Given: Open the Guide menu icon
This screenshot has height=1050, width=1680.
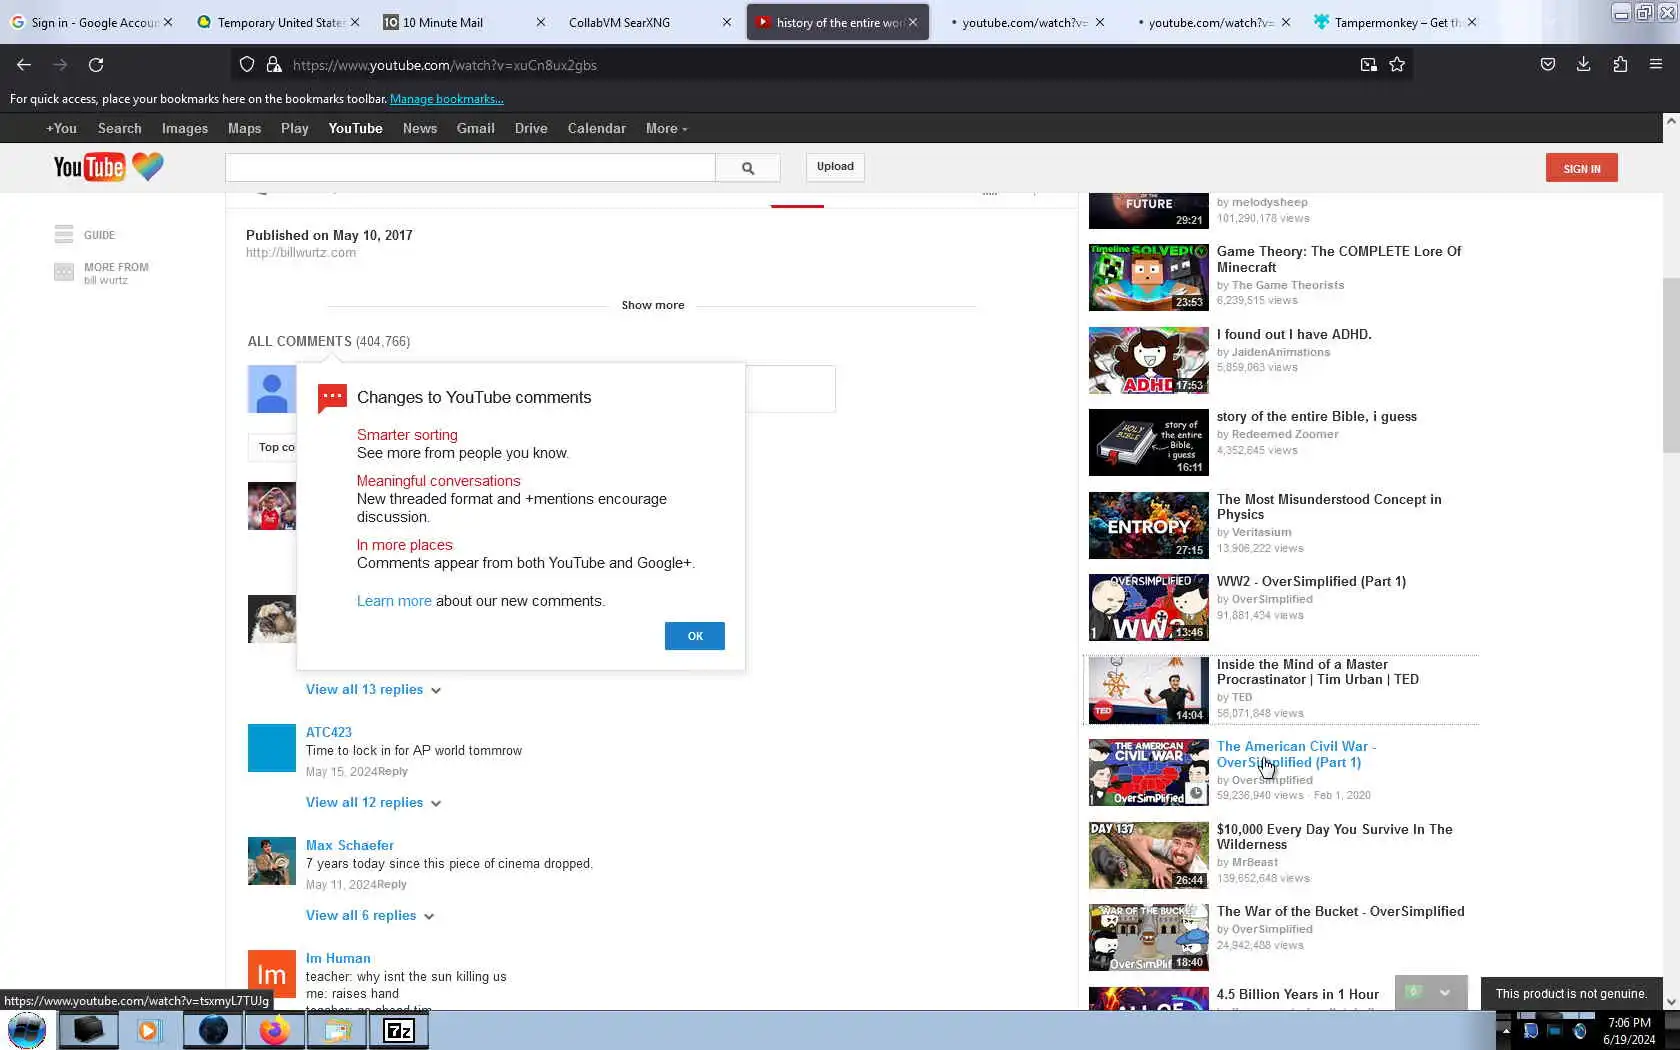Looking at the screenshot, I should pyautogui.click(x=64, y=234).
